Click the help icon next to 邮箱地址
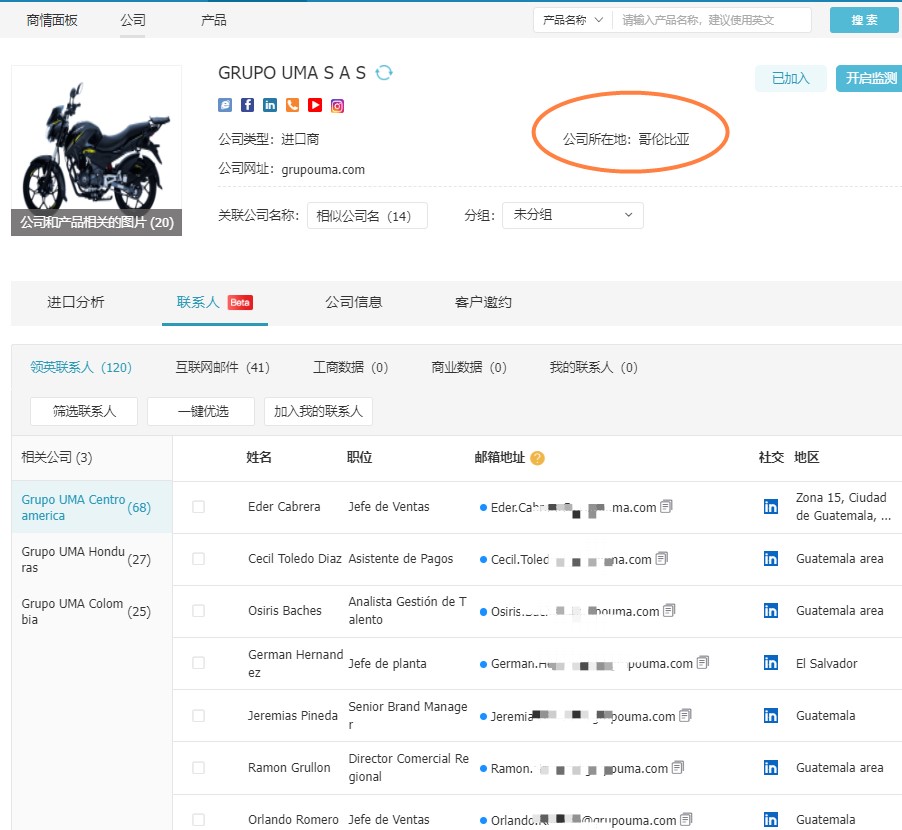 point(537,458)
